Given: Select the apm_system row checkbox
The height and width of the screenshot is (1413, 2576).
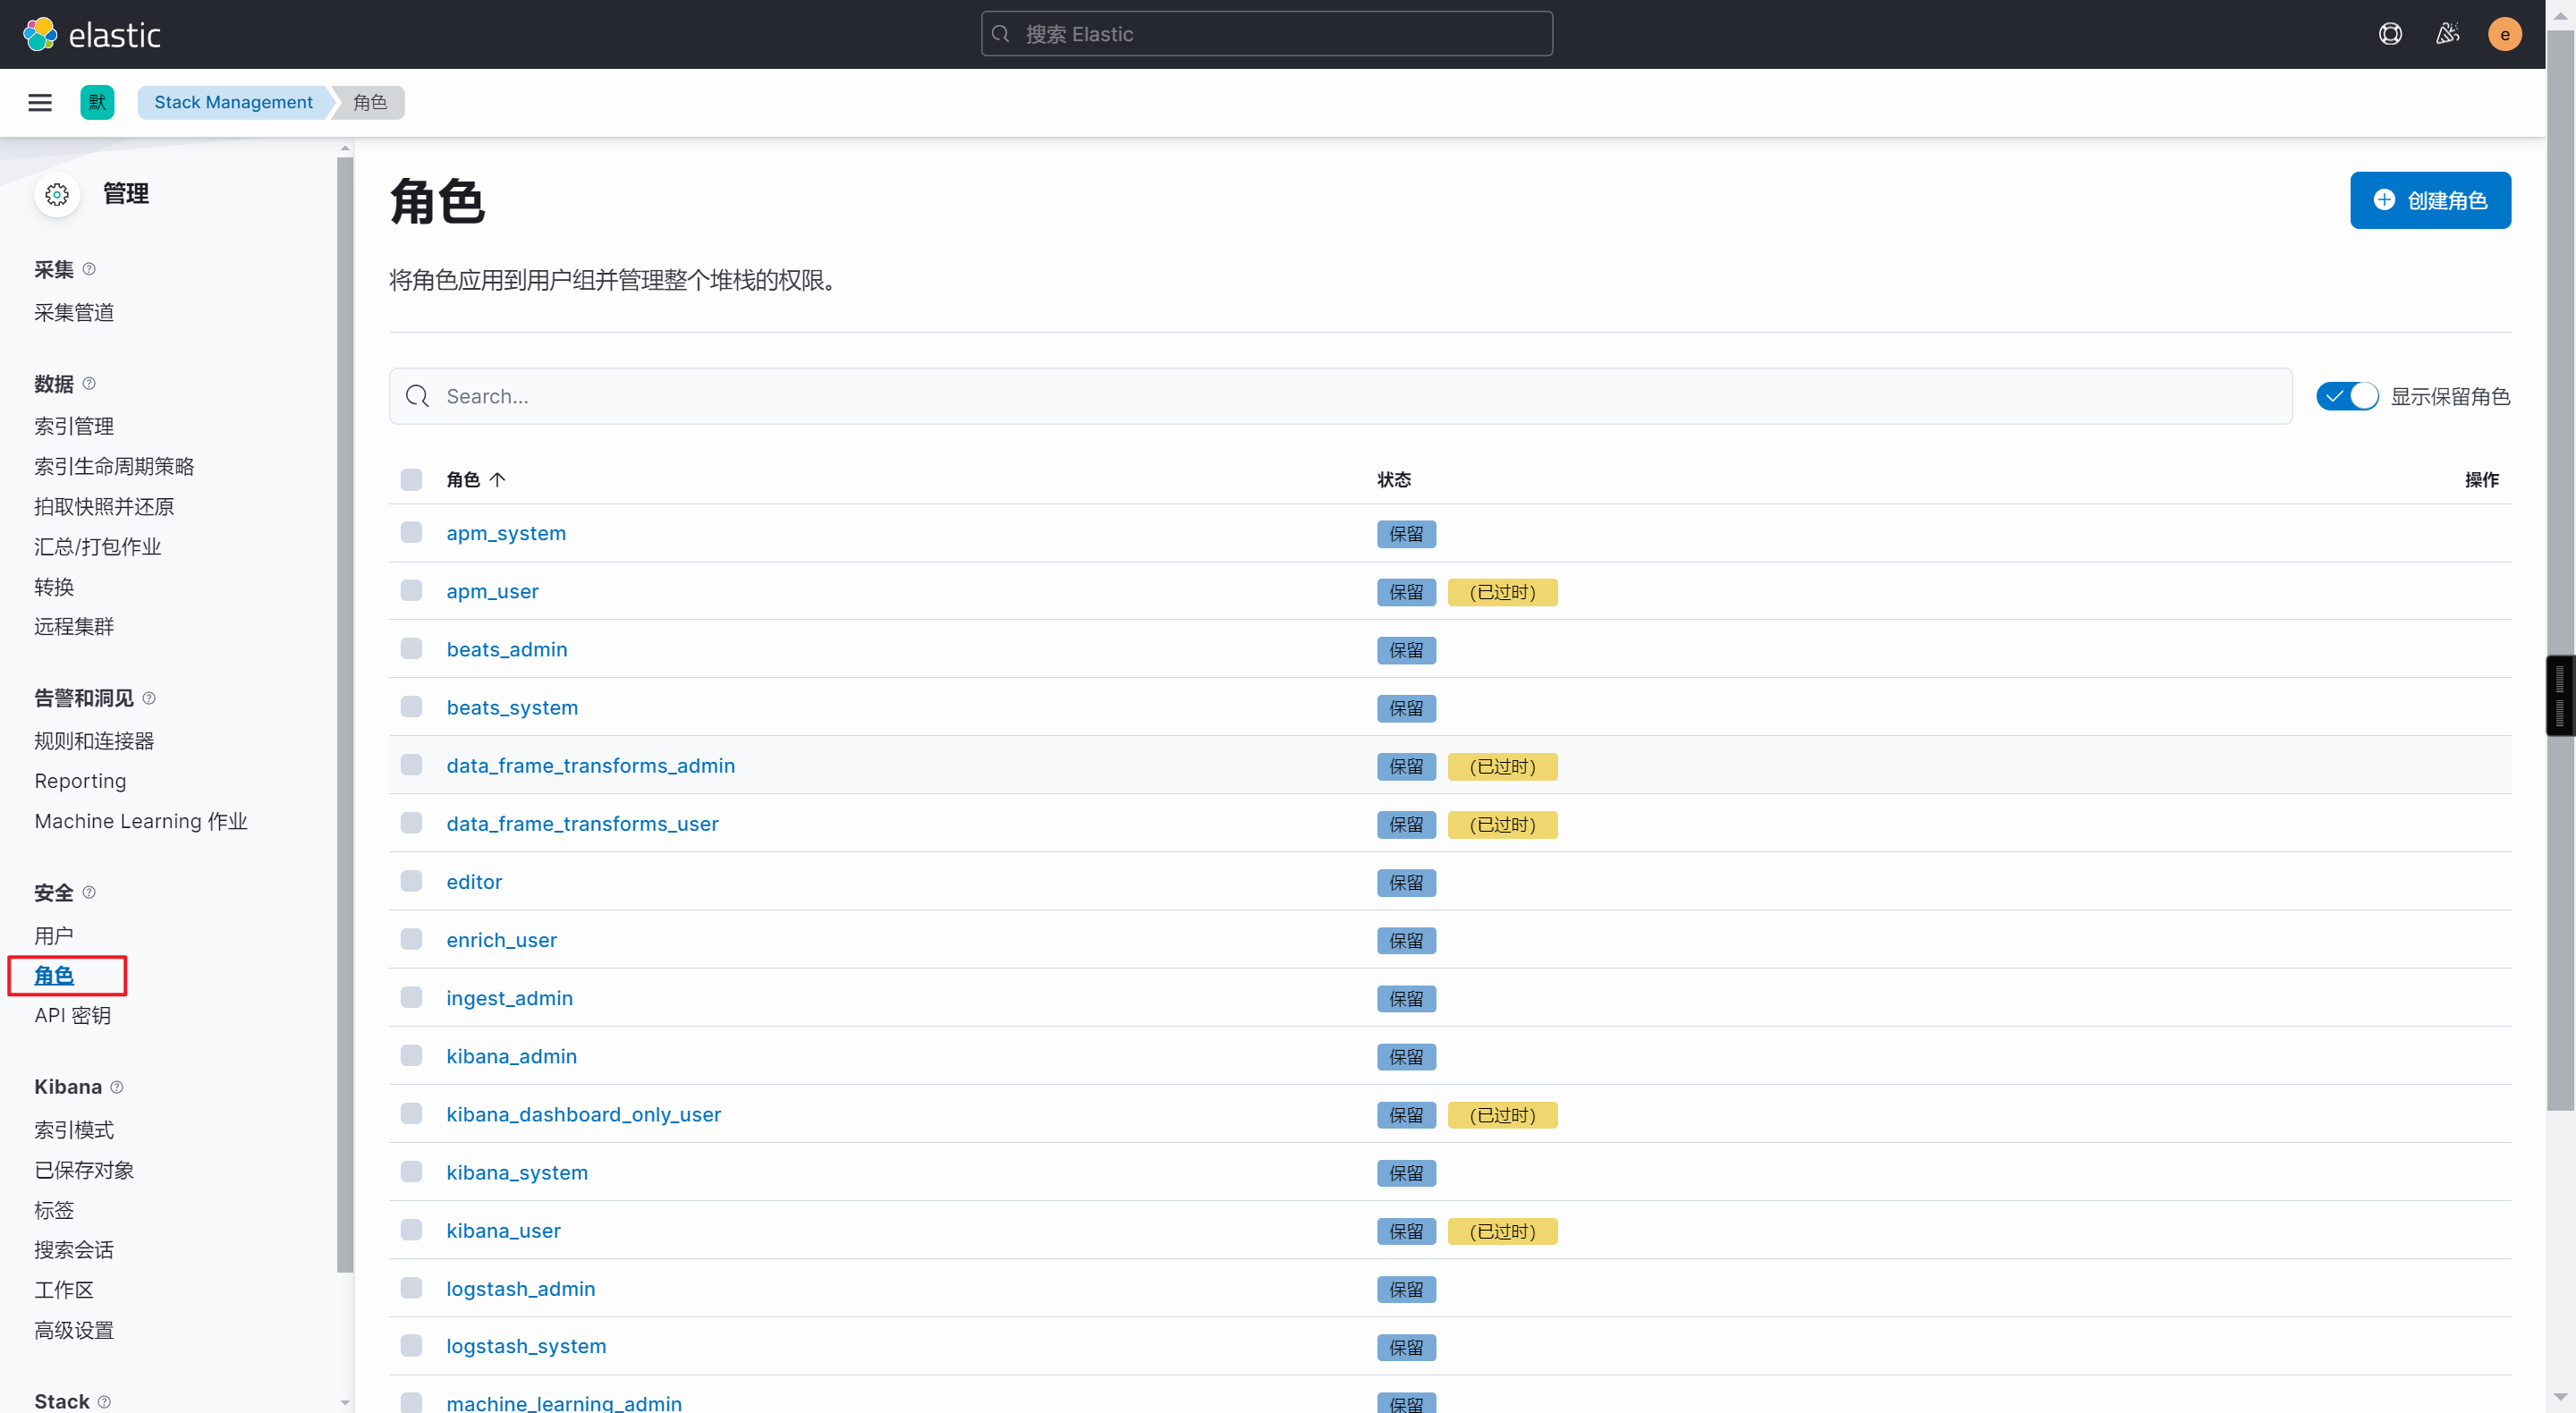Looking at the screenshot, I should [411, 532].
